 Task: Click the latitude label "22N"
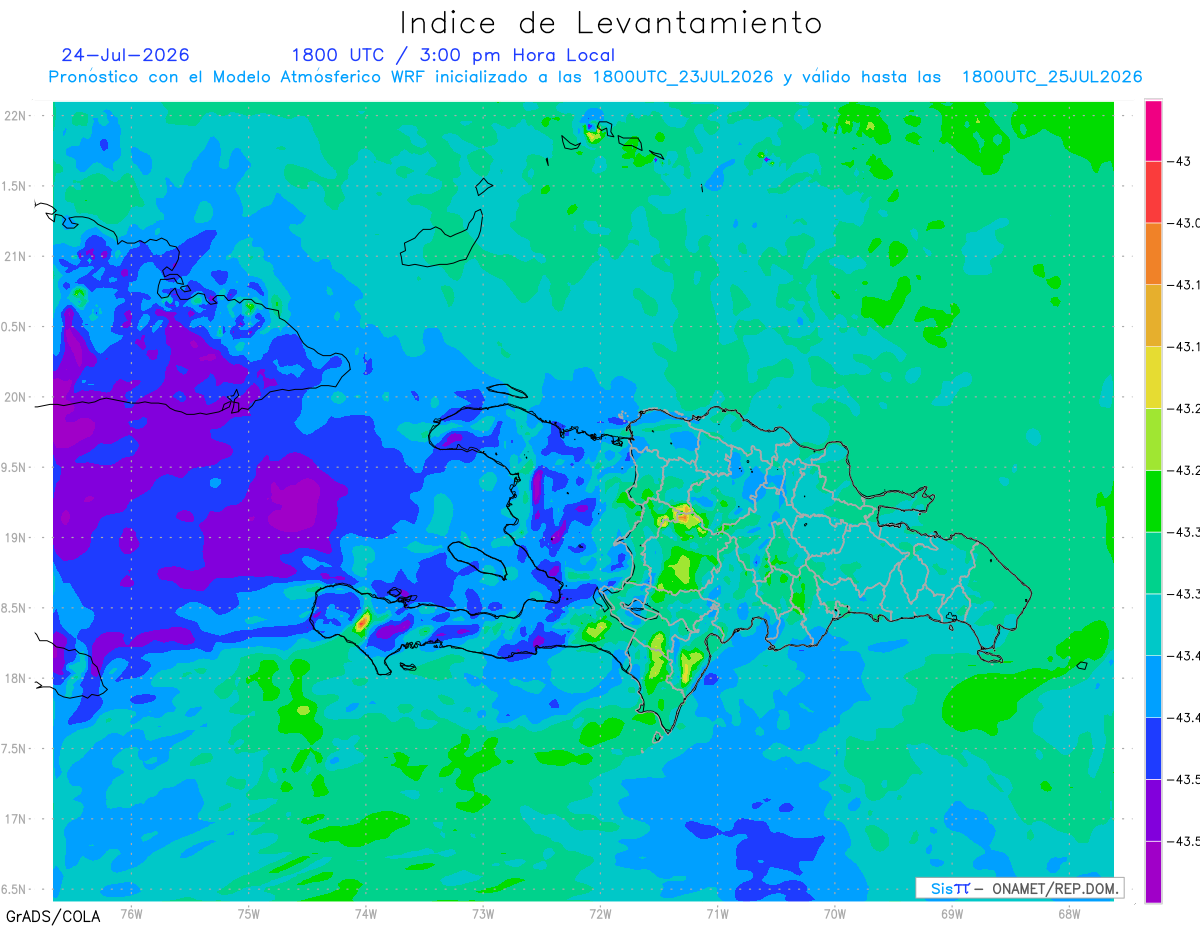click(16, 116)
